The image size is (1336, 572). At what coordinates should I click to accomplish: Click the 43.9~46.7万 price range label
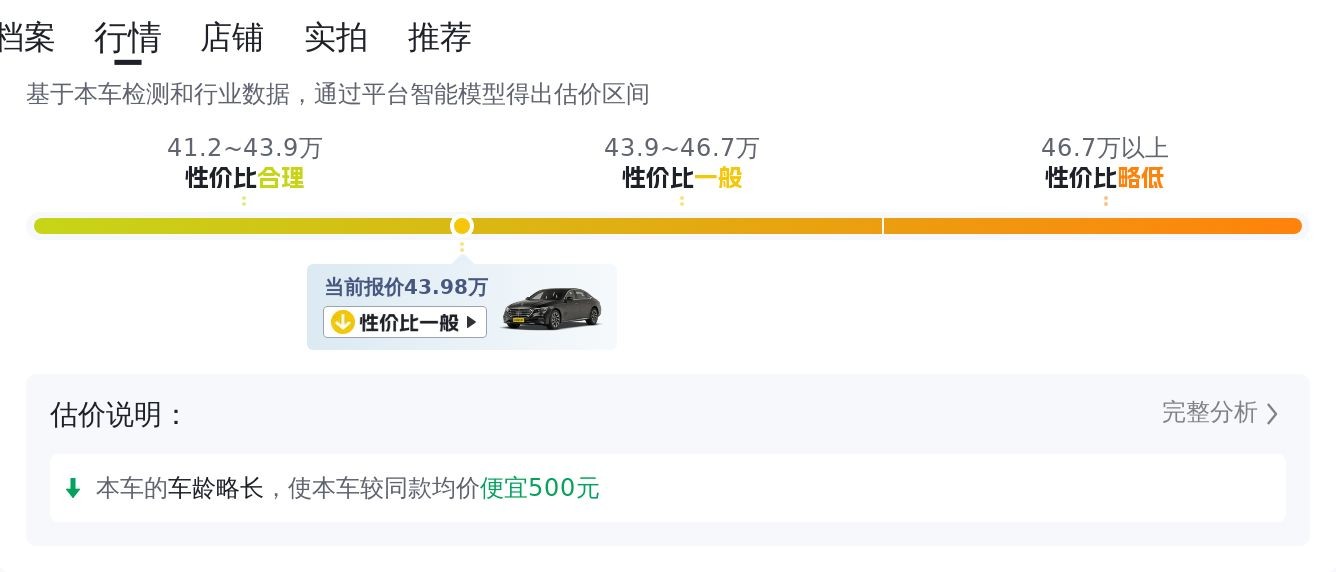pyautogui.click(x=681, y=148)
